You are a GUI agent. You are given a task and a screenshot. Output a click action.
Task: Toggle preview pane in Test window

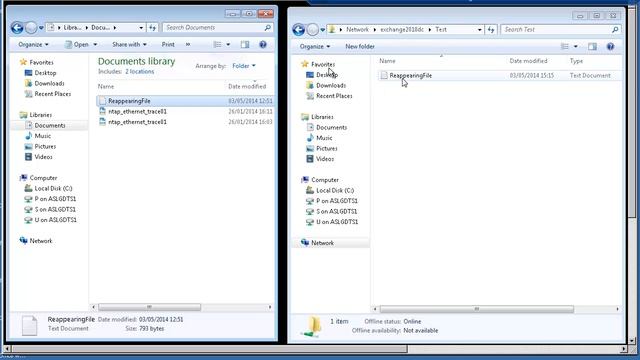592,47
